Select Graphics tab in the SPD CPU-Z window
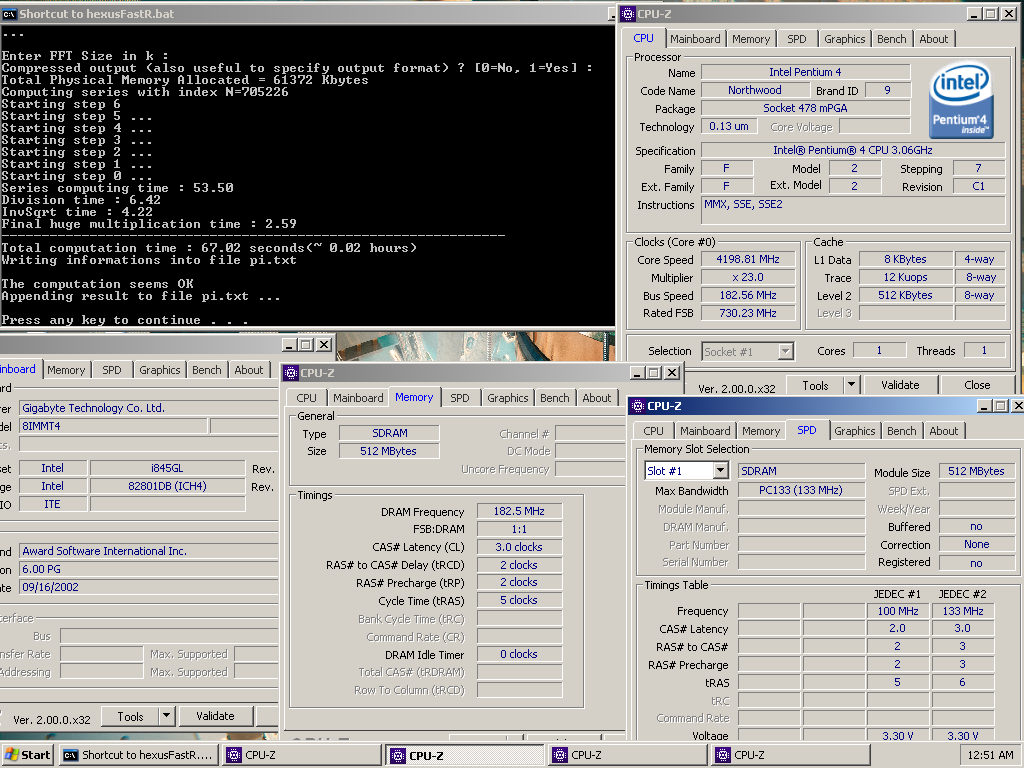This screenshot has height=768, width=1024. tap(854, 431)
